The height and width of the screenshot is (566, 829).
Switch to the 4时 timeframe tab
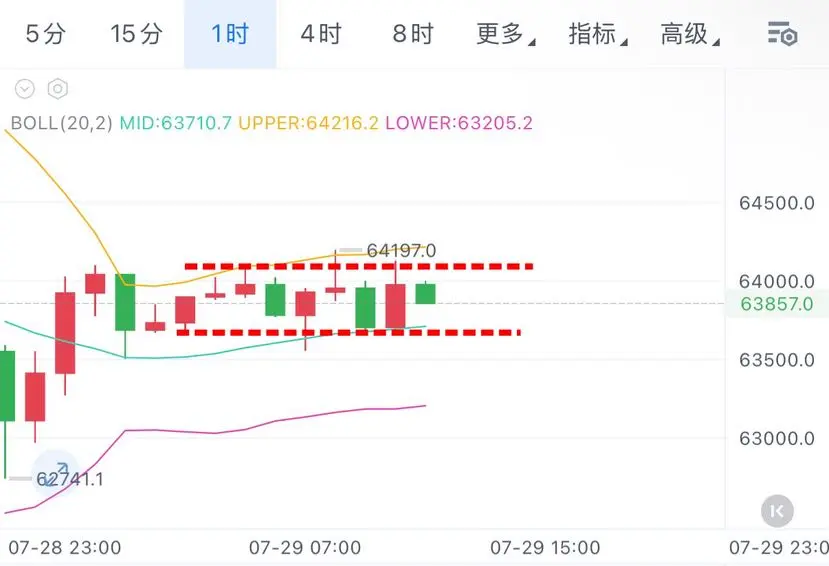[x=321, y=34]
